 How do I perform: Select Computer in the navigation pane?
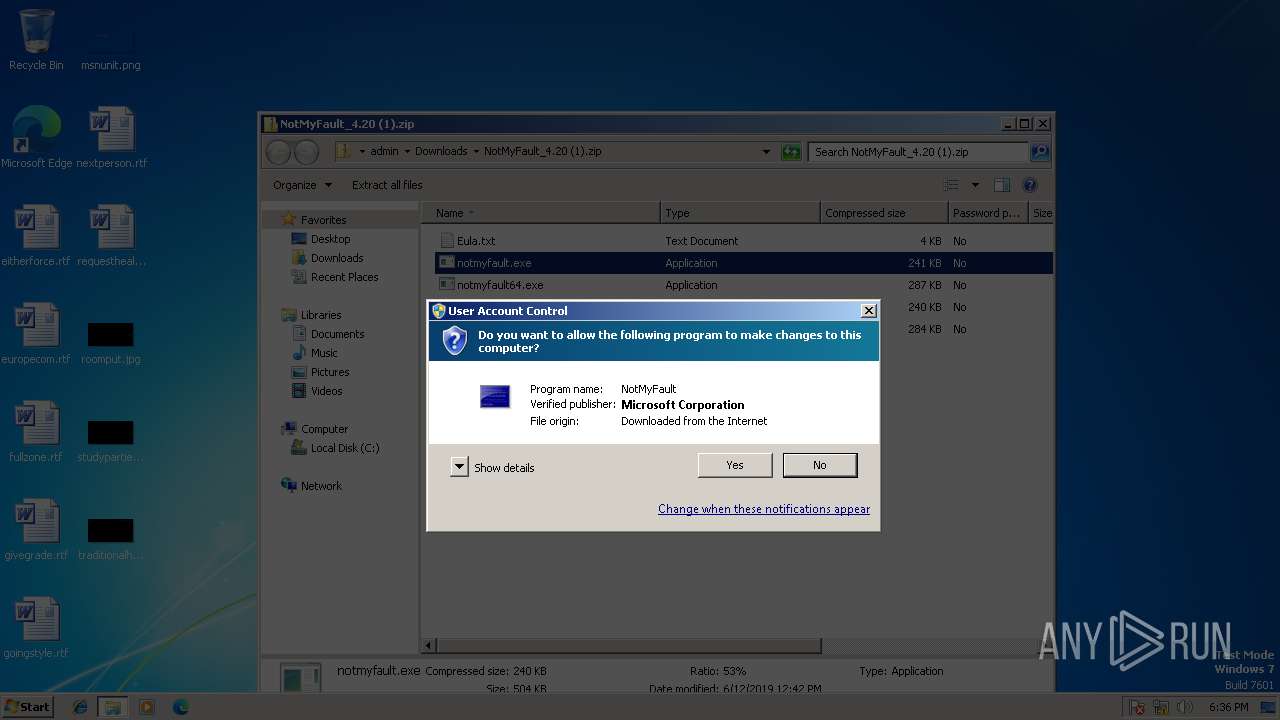coord(324,429)
